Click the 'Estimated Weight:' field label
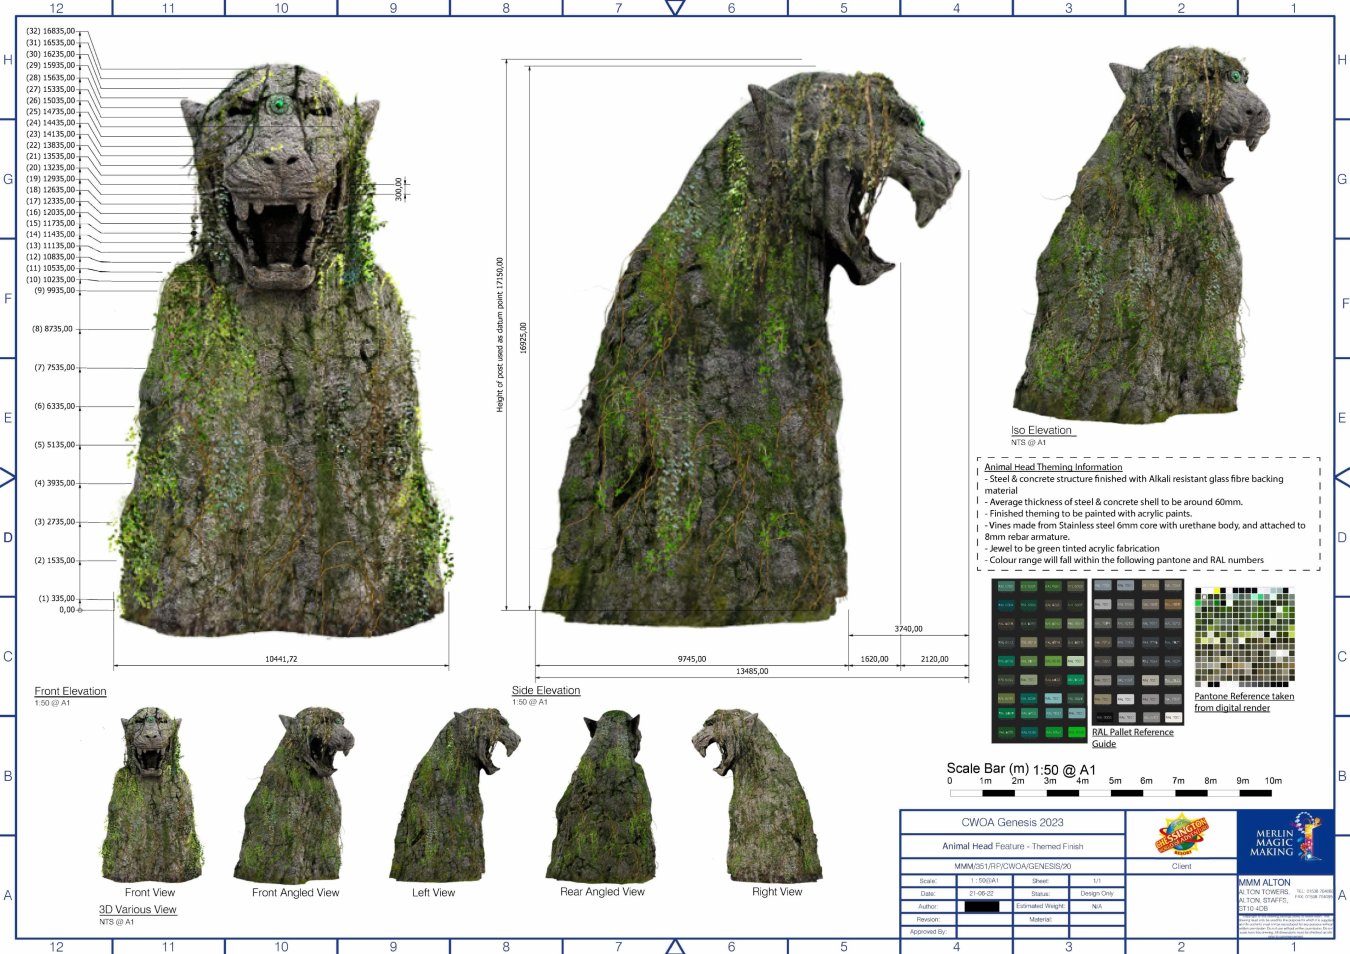The height and width of the screenshot is (954, 1350). (1041, 906)
